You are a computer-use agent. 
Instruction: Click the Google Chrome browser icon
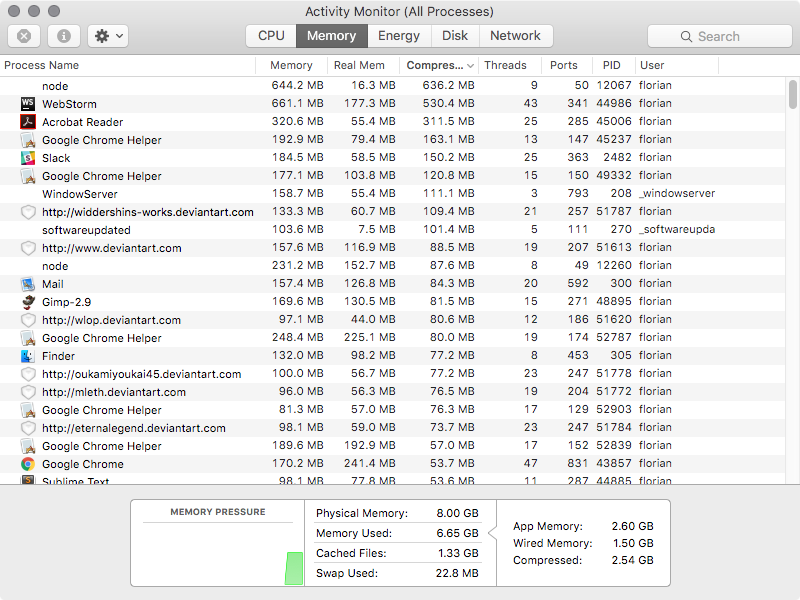(28, 464)
